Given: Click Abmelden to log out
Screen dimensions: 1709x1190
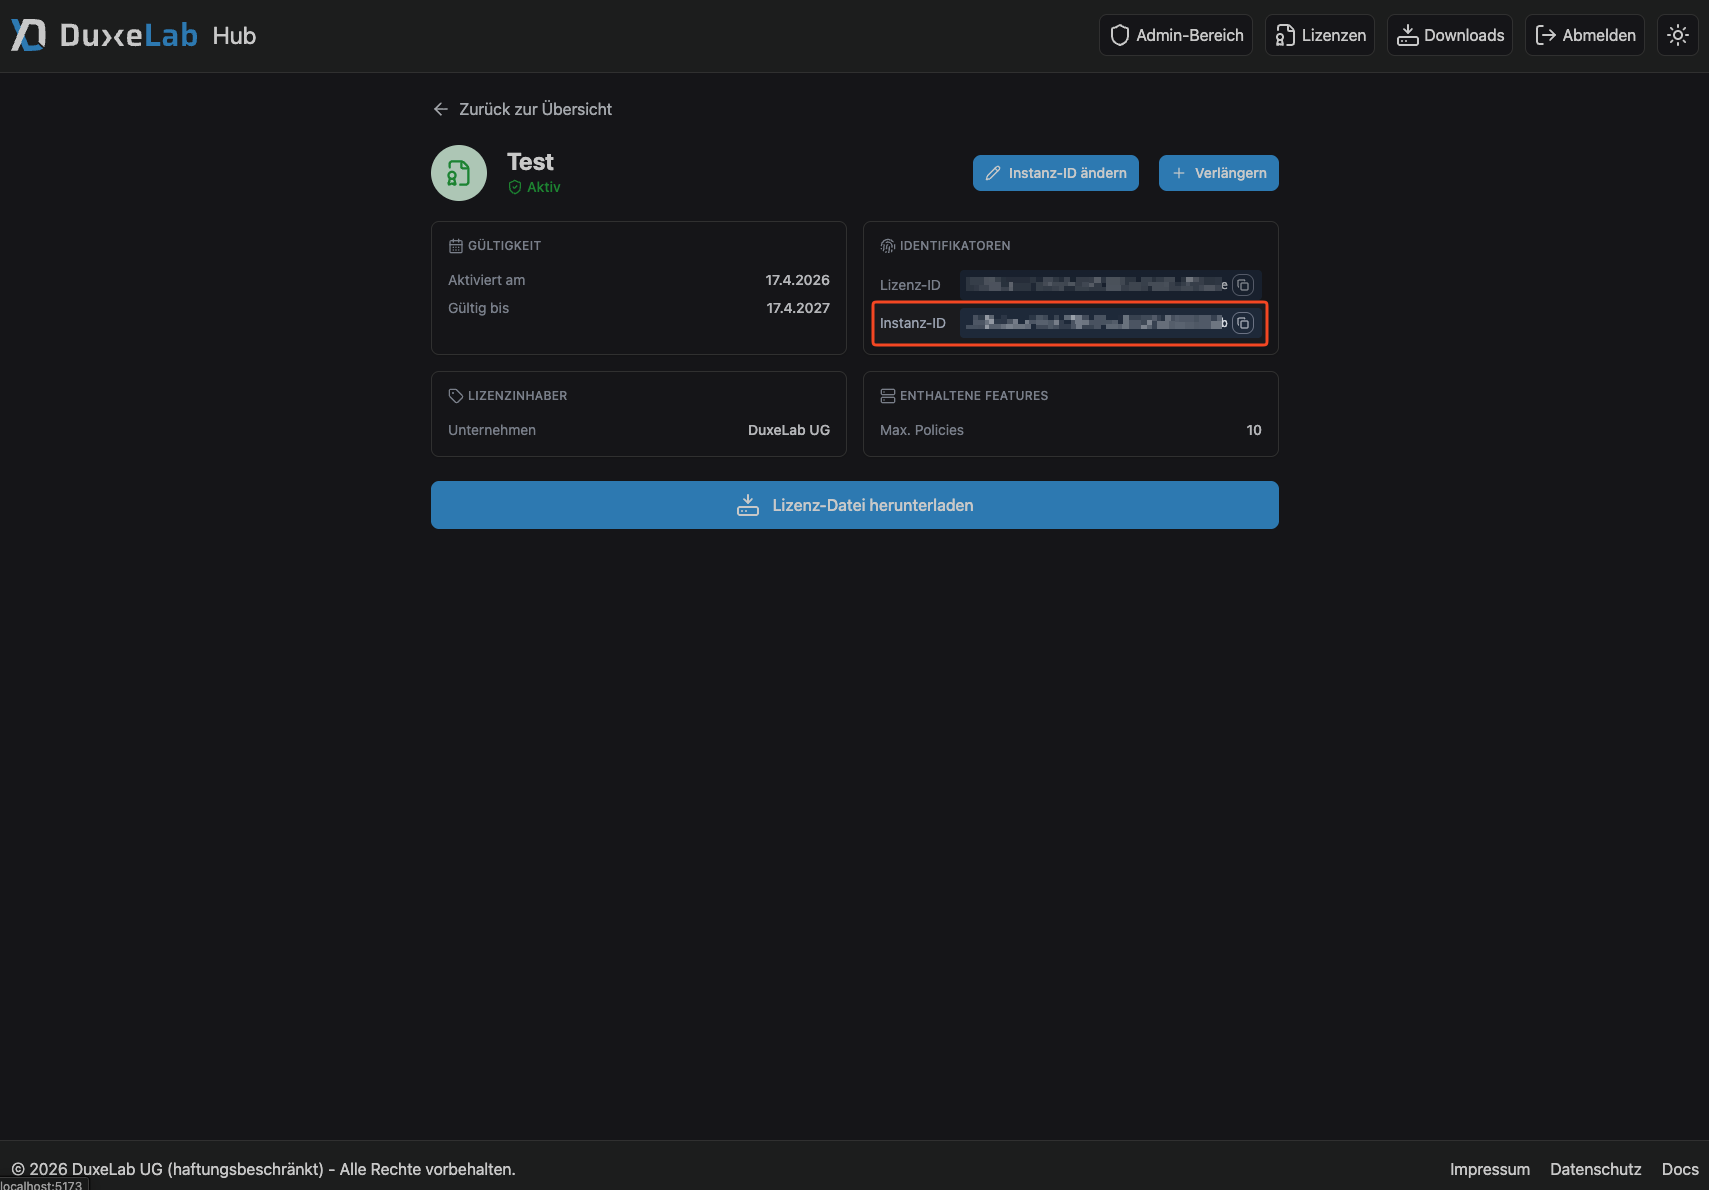Looking at the screenshot, I should coord(1585,35).
